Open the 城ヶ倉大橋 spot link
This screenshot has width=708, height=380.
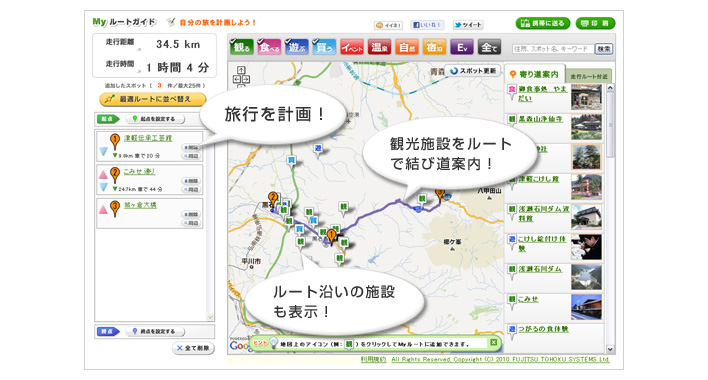click(140, 205)
